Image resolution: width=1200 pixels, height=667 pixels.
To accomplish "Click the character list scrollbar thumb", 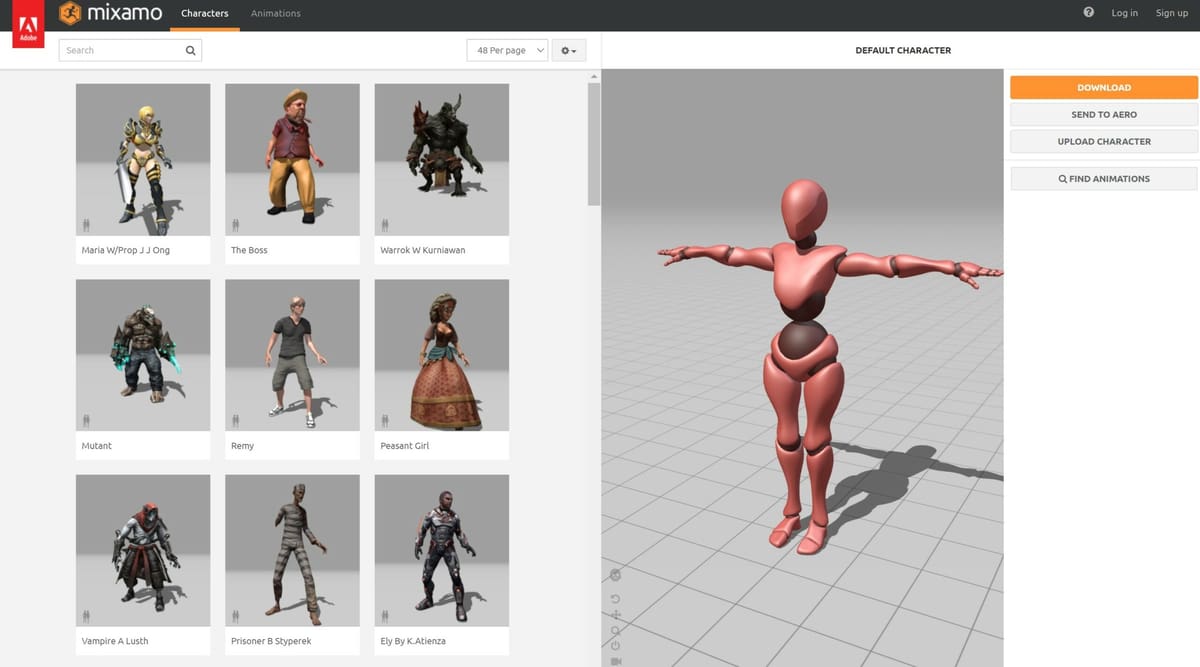I will pos(594,144).
